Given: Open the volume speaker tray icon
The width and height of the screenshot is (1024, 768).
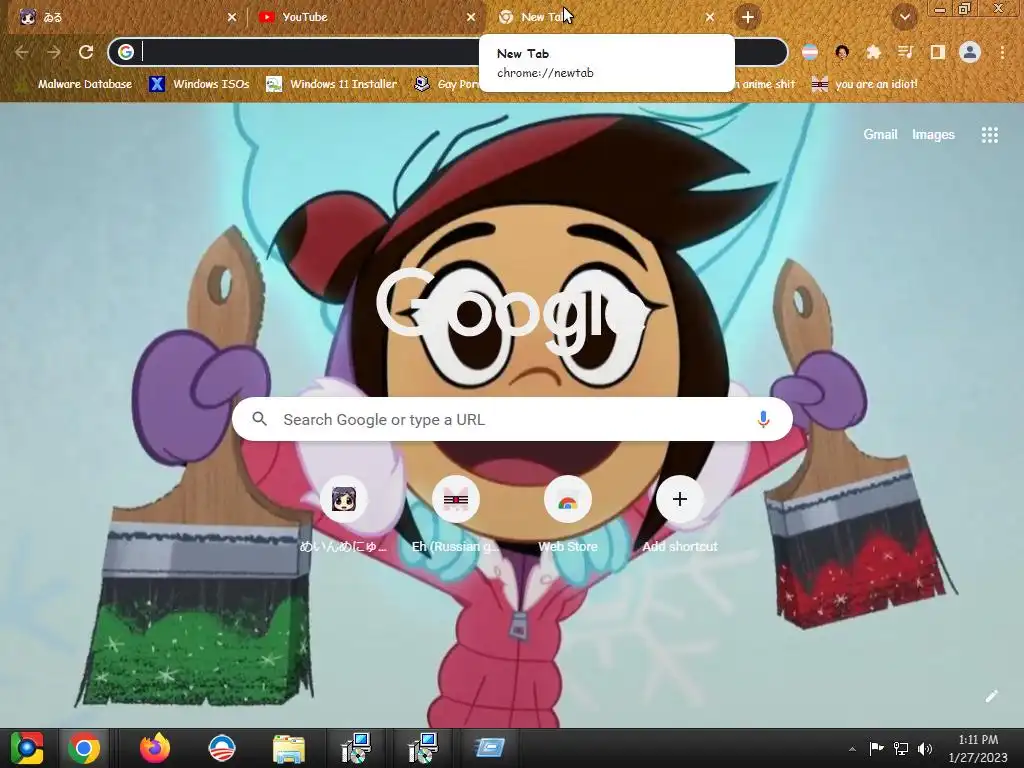Looking at the screenshot, I should 925,748.
